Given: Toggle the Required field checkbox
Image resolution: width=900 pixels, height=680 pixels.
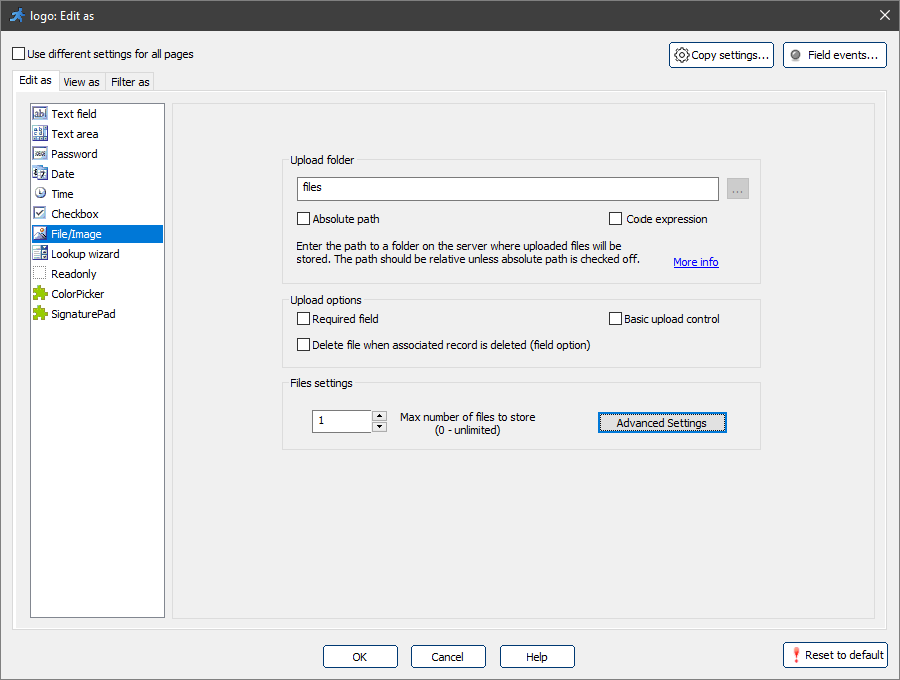Looking at the screenshot, I should [304, 319].
